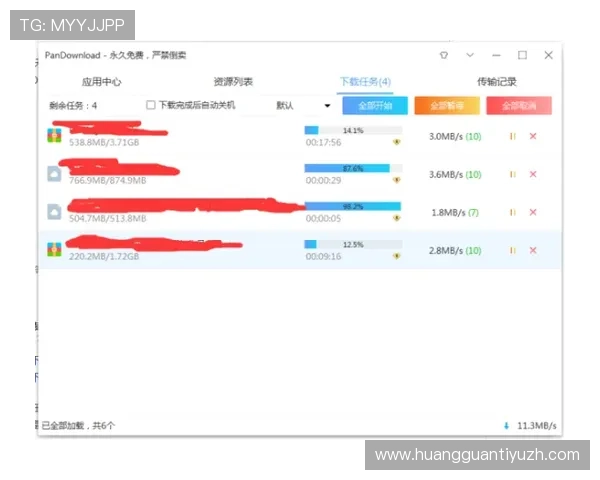
Task: Click the 220.2MB/1.72GB size text
Action: (104, 256)
